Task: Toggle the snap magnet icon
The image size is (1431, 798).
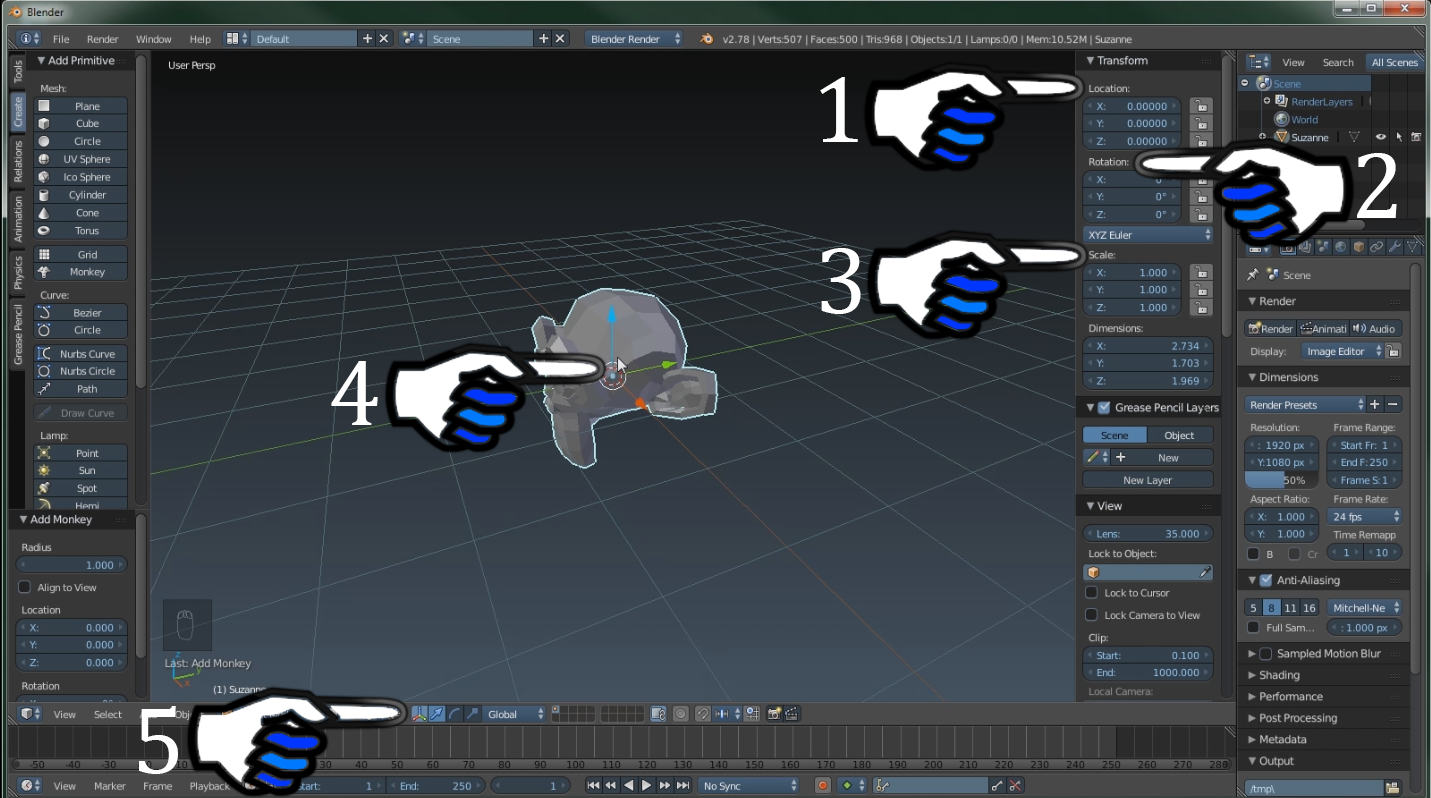Action: click(702, 714)
